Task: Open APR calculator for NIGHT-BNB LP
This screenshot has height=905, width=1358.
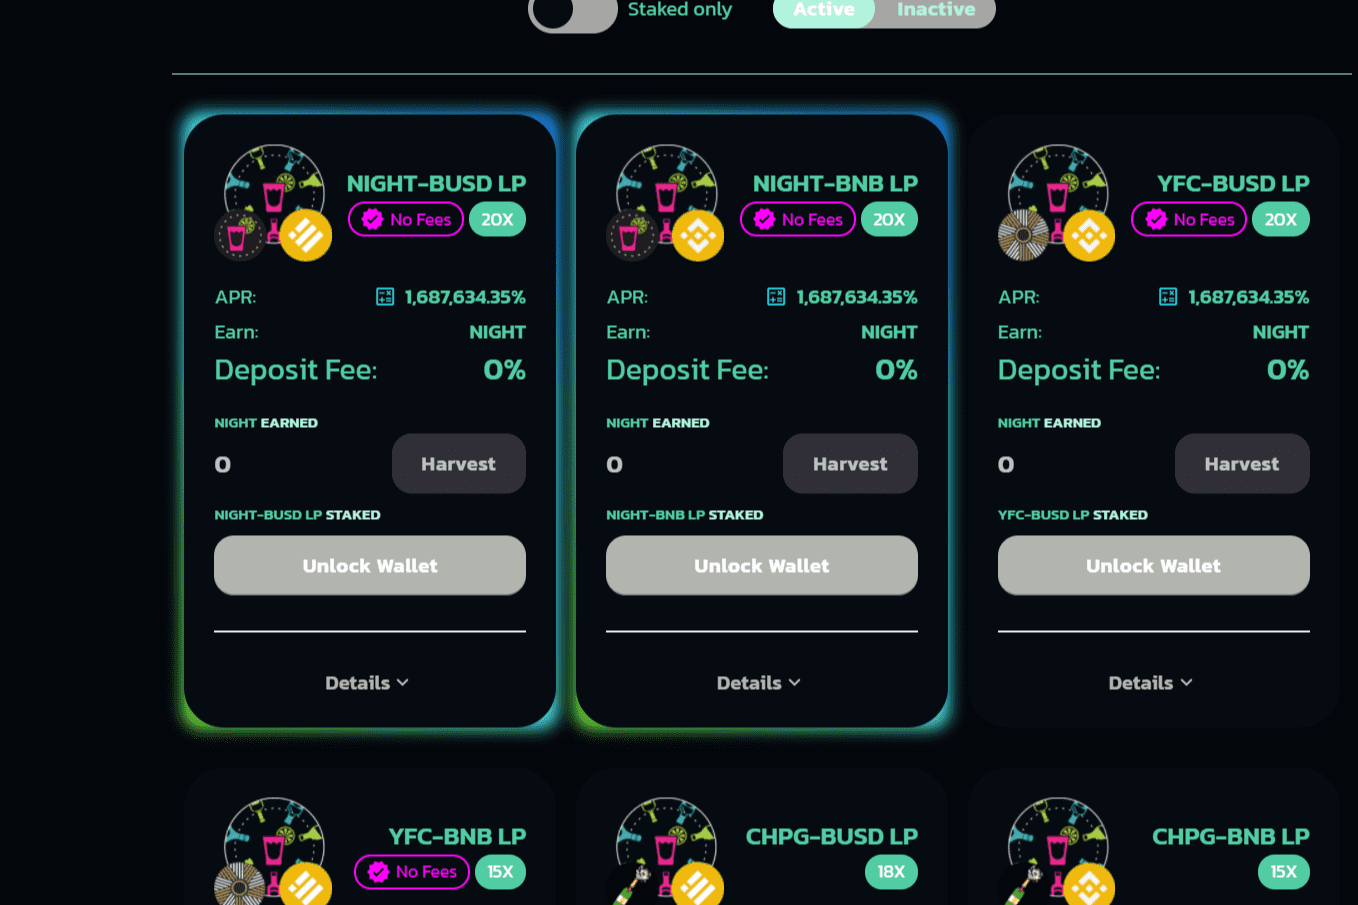Action: point(776,297)
